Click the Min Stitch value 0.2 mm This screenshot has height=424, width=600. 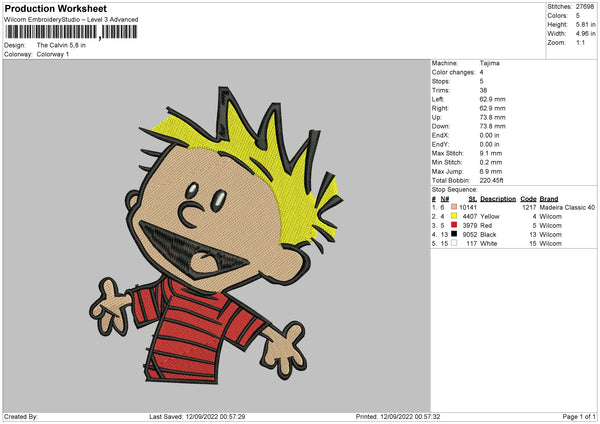pyautogui.click(x=491, y=162)
